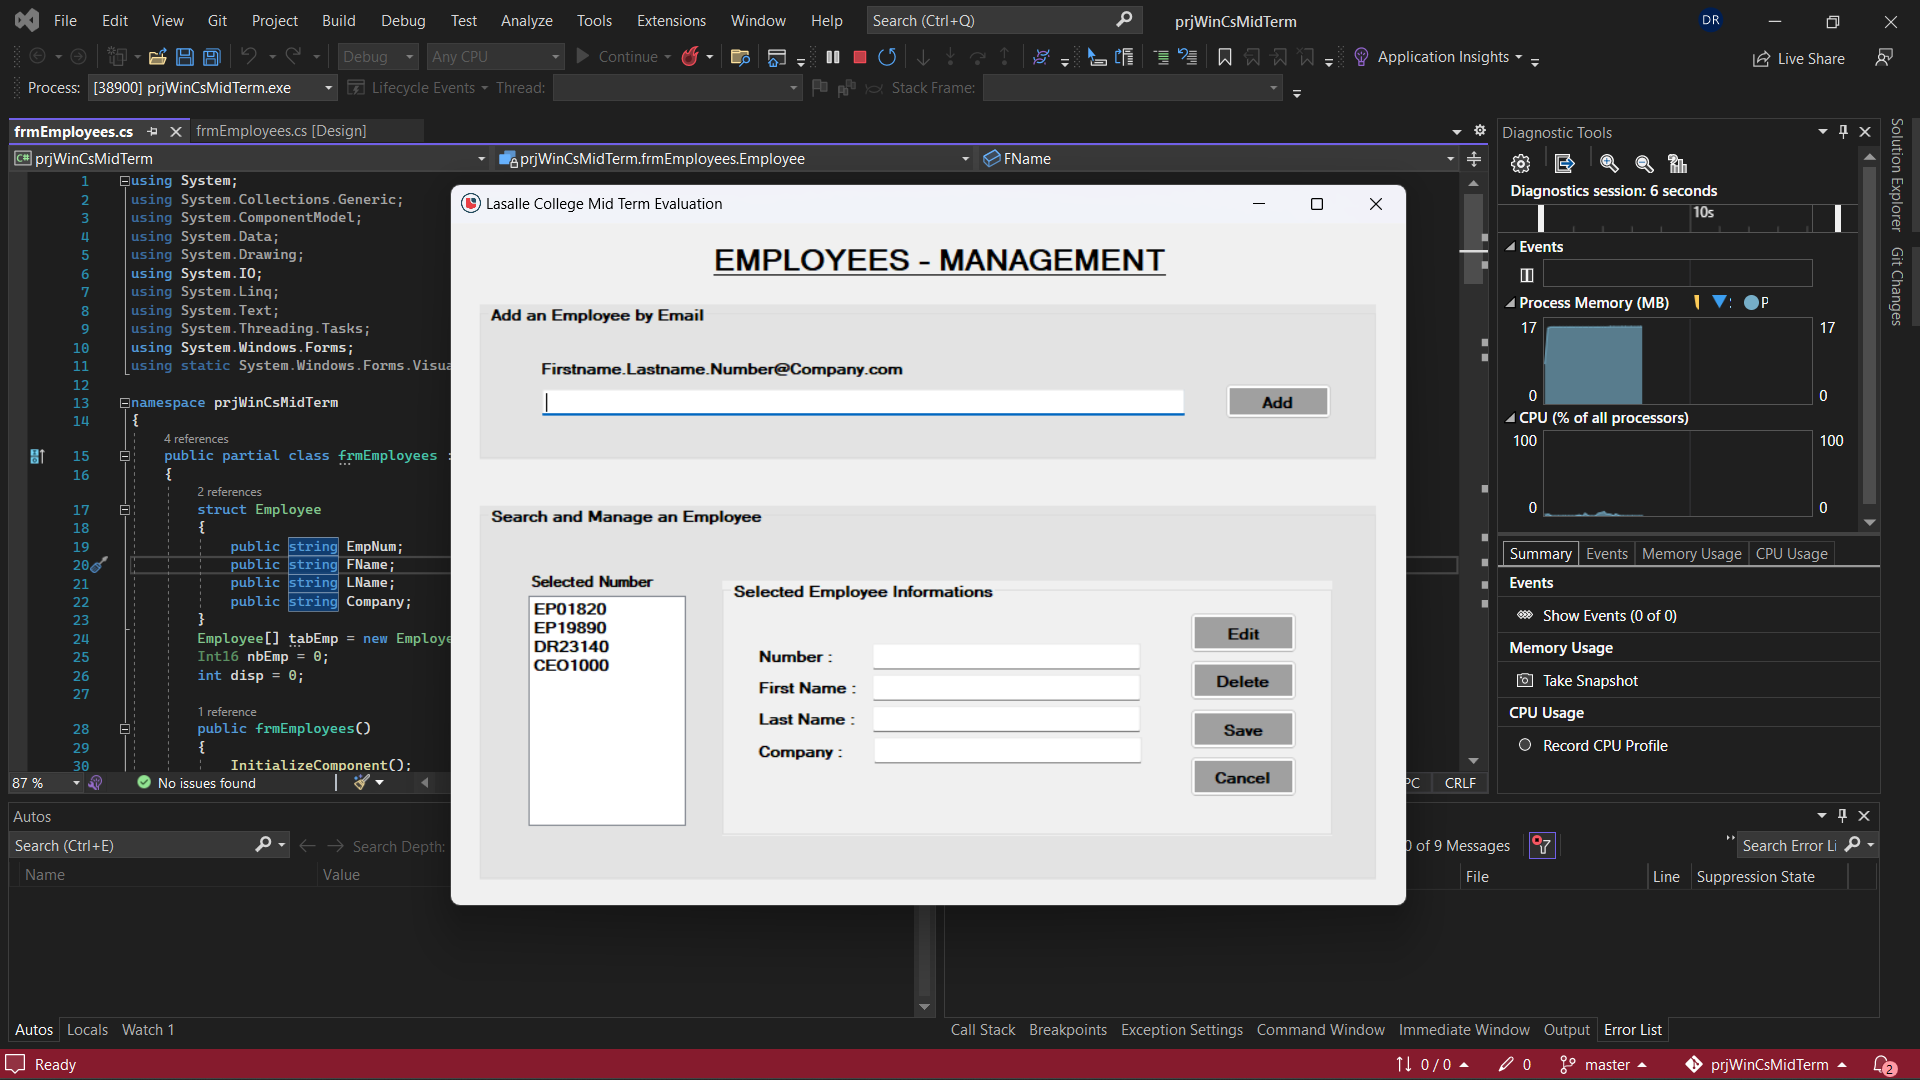Open the Debug menu
Viewport: 1920px width, 1080px height.
(403, 20)
